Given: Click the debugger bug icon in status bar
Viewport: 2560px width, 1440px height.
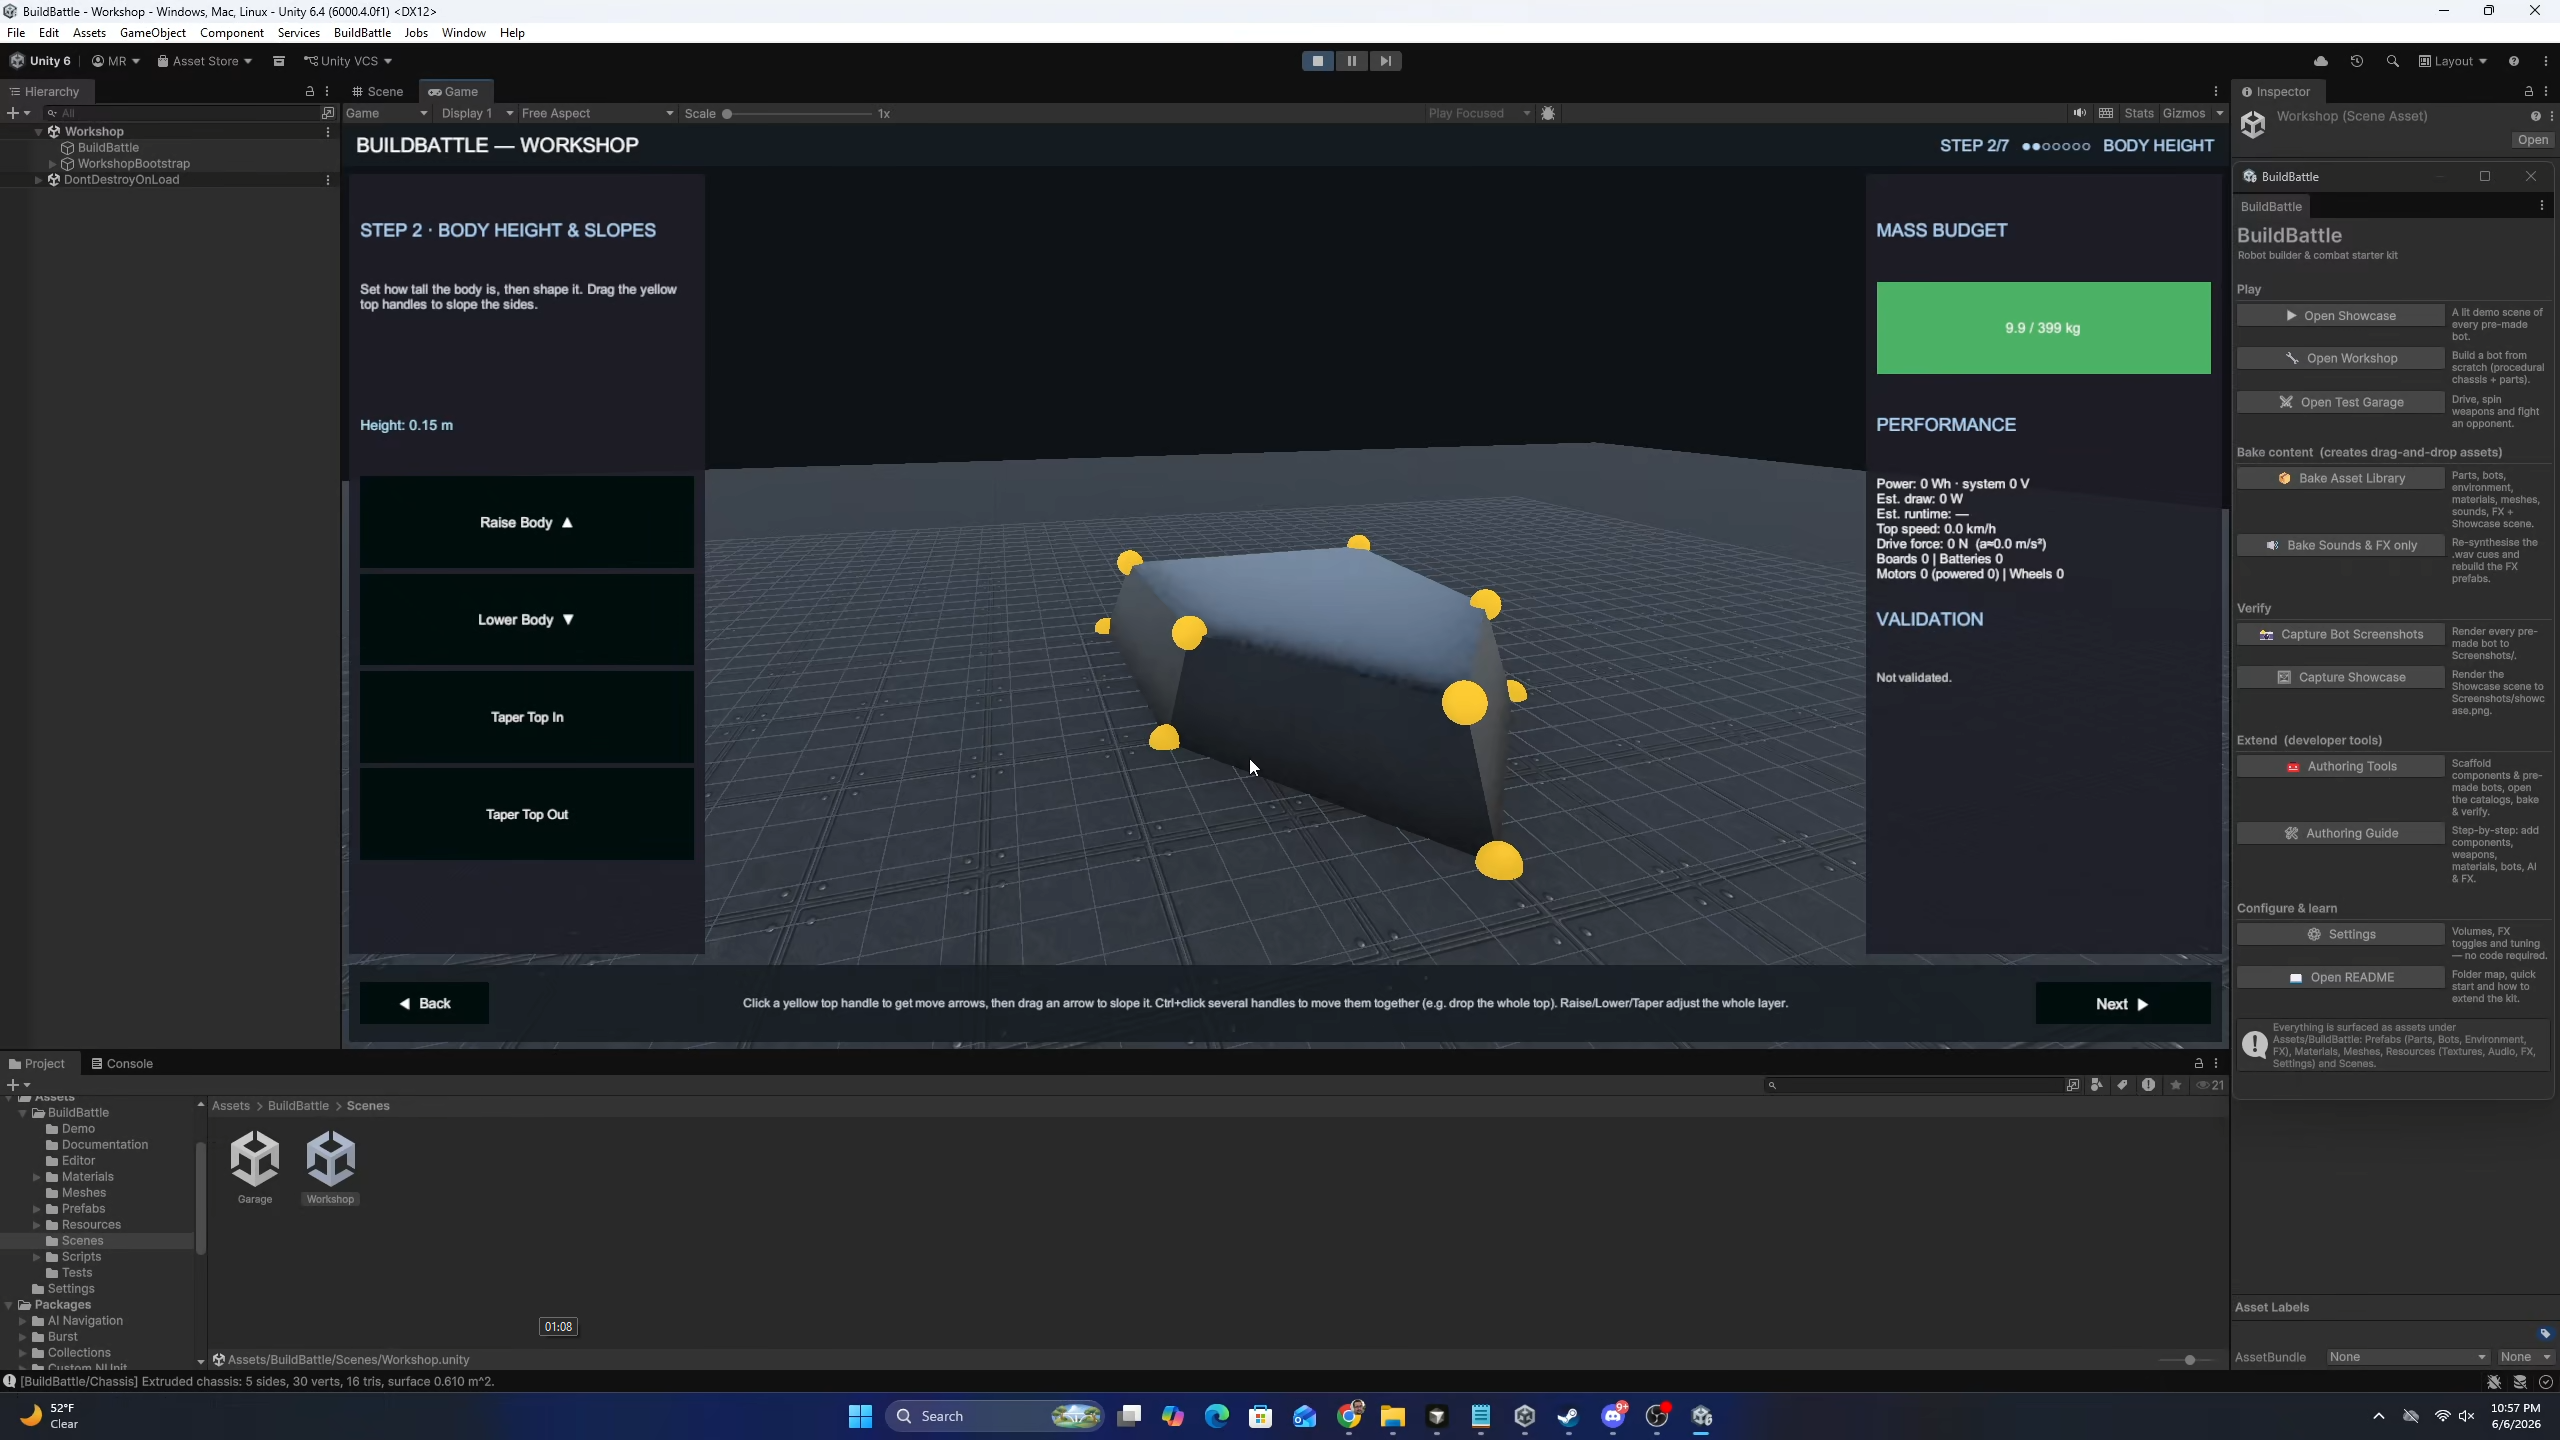Looking at the screenshot, I should pos(2494,1382).
